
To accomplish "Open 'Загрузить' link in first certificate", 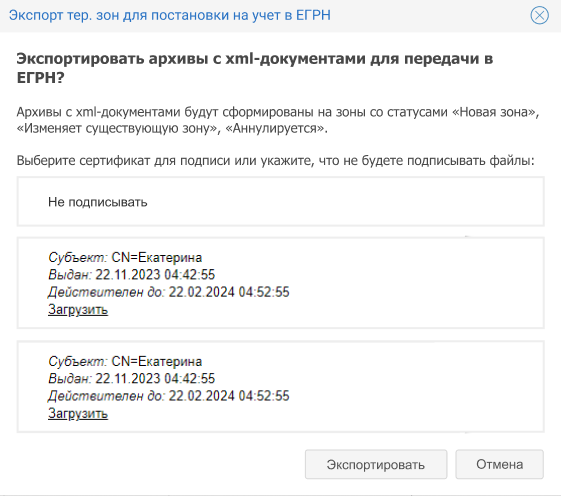I will pyautogui.click(x=78, y=310).
